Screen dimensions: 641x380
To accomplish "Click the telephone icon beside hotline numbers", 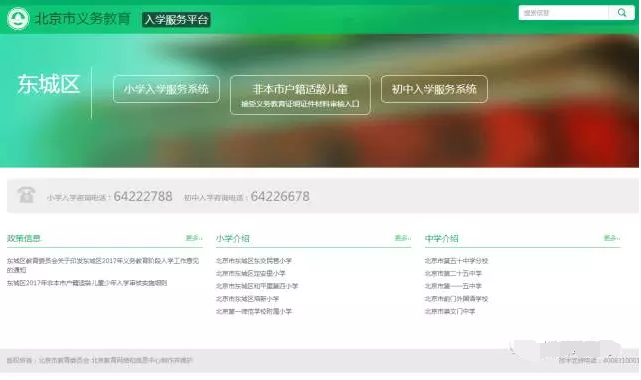I will coord(27,195).
